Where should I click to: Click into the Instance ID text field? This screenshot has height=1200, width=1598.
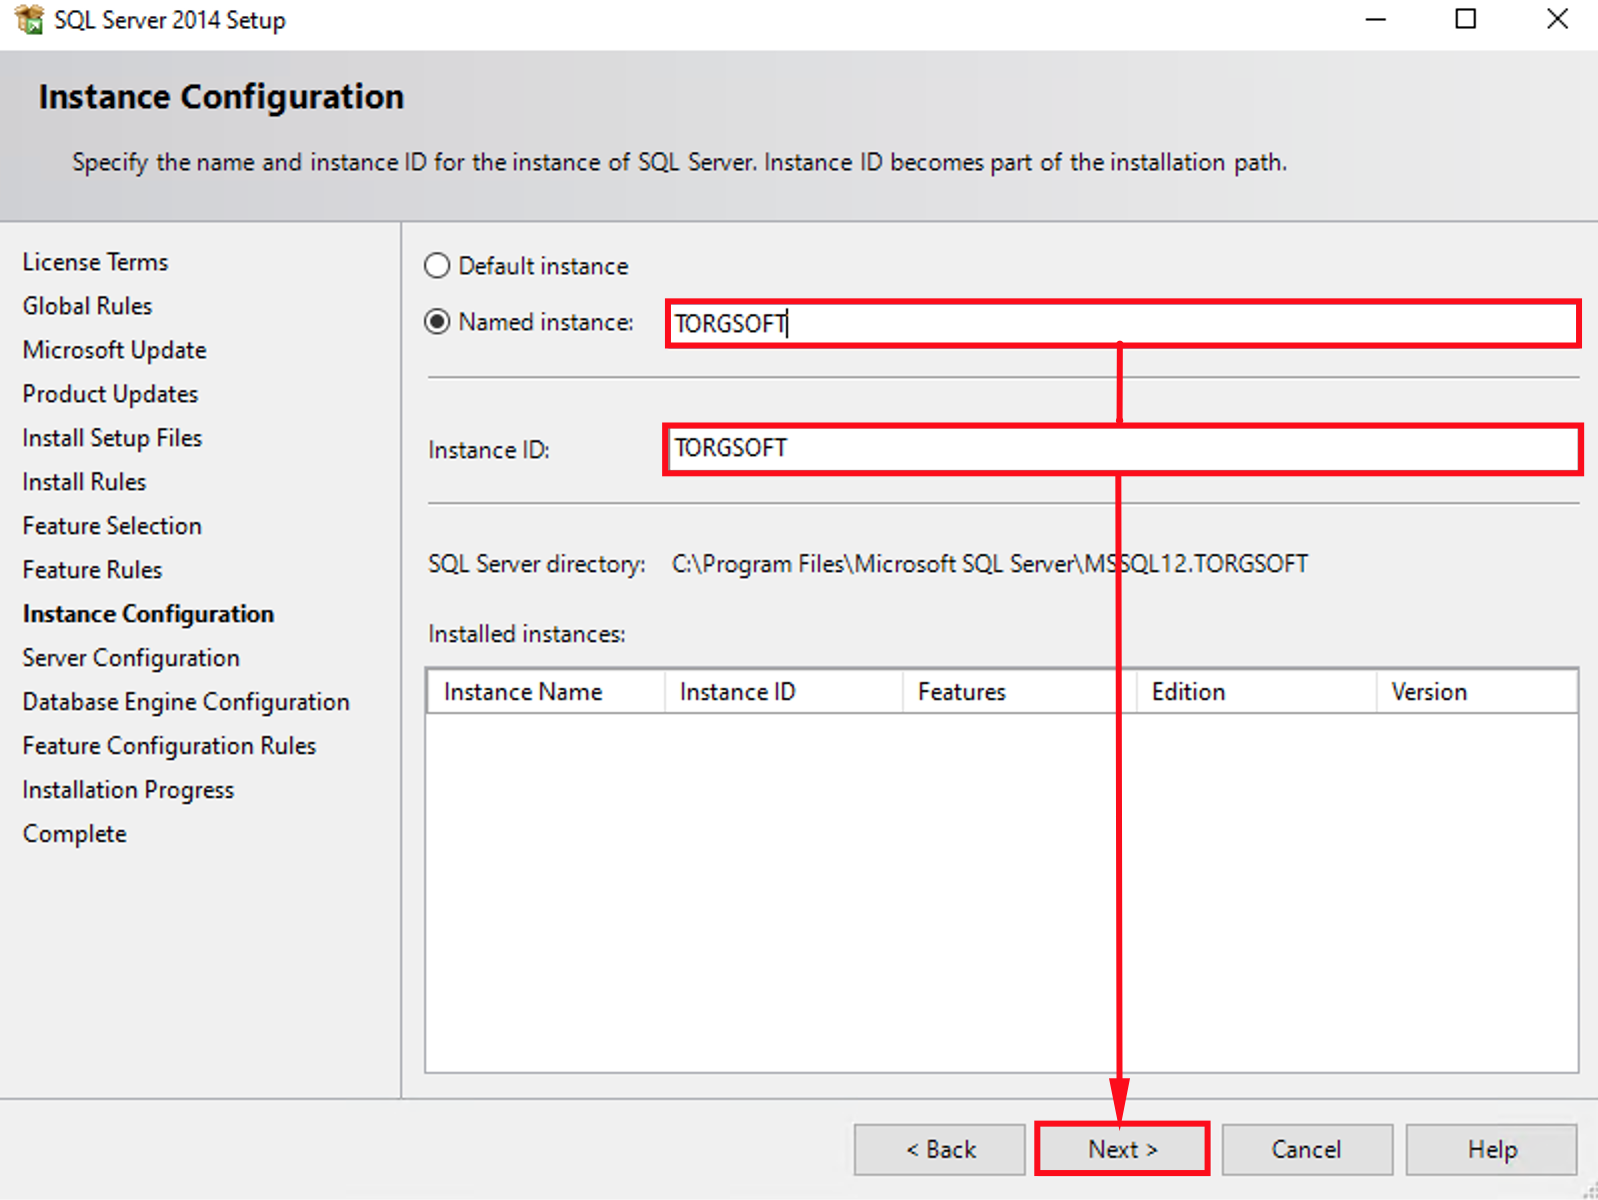[1122, 449]
